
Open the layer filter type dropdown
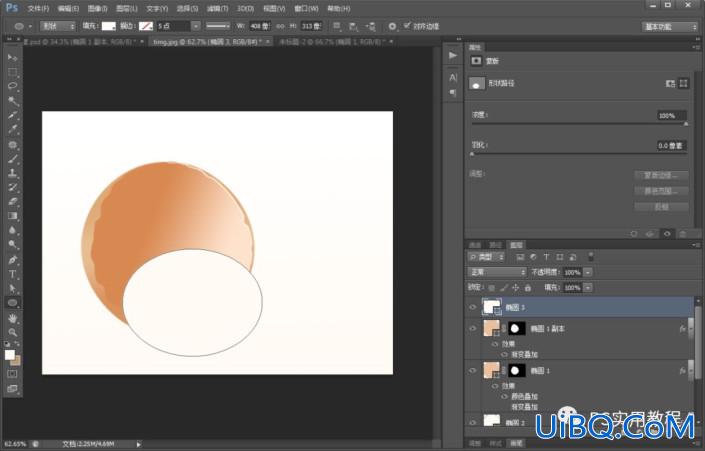(x=486, y=257)
